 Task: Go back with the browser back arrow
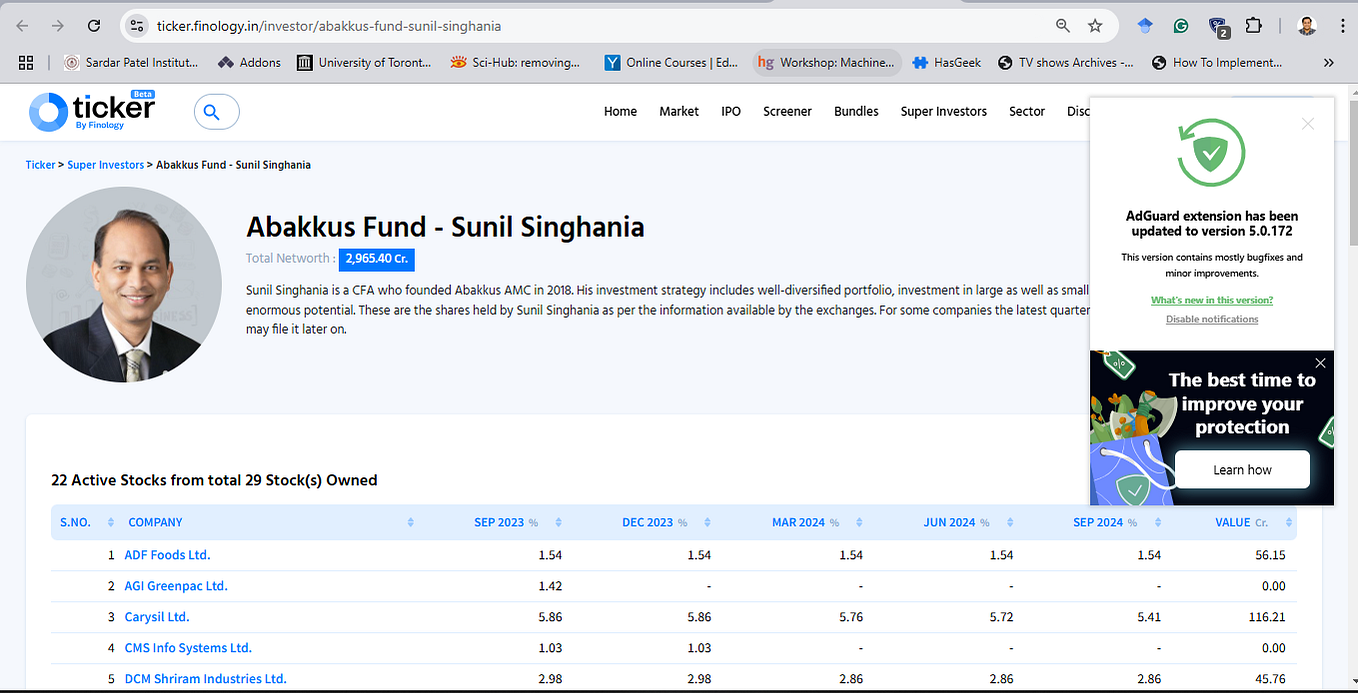pos(23,26)
